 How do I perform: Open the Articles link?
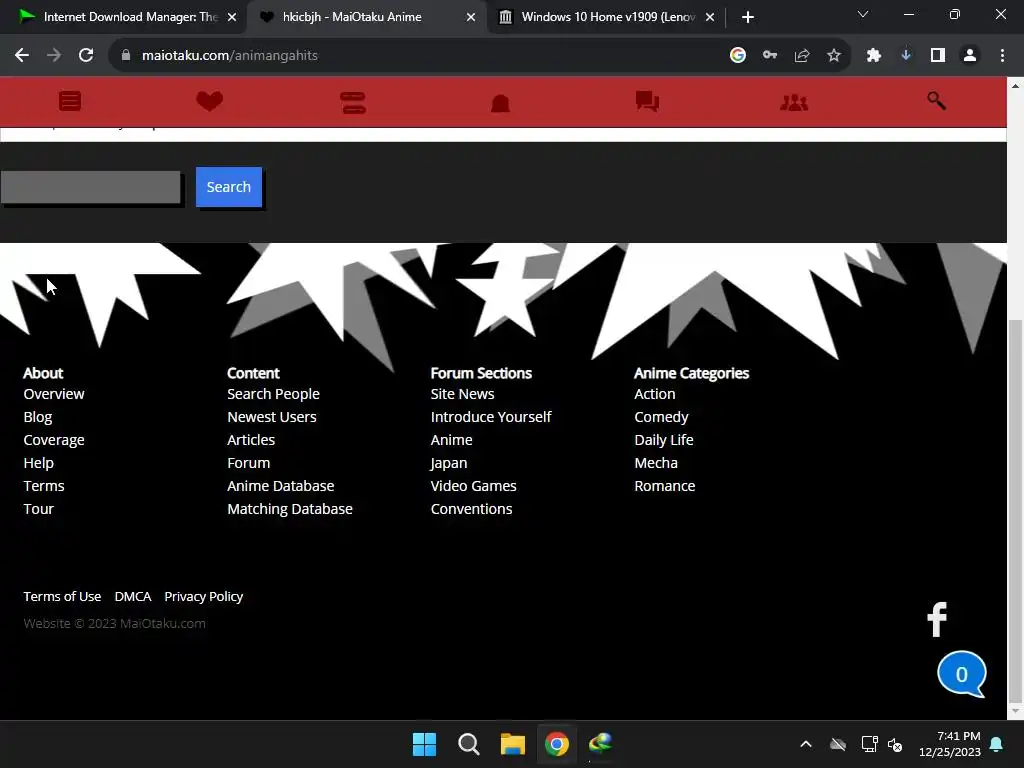251,440
